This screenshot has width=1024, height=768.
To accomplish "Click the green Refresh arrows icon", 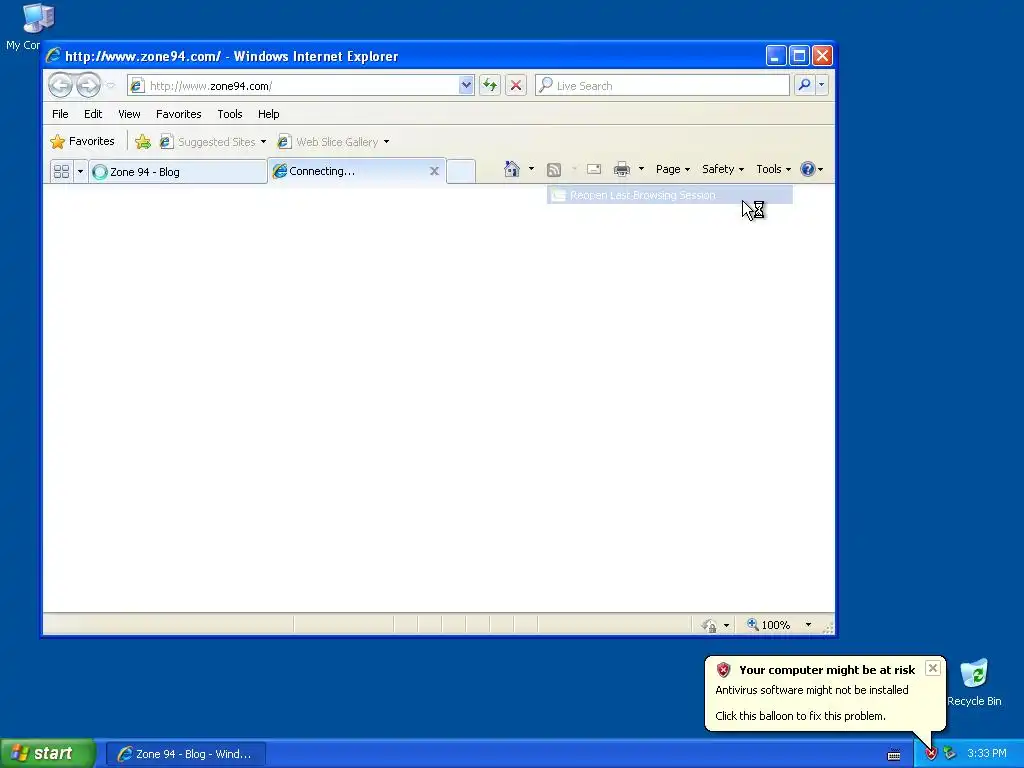I will [490, 85].
